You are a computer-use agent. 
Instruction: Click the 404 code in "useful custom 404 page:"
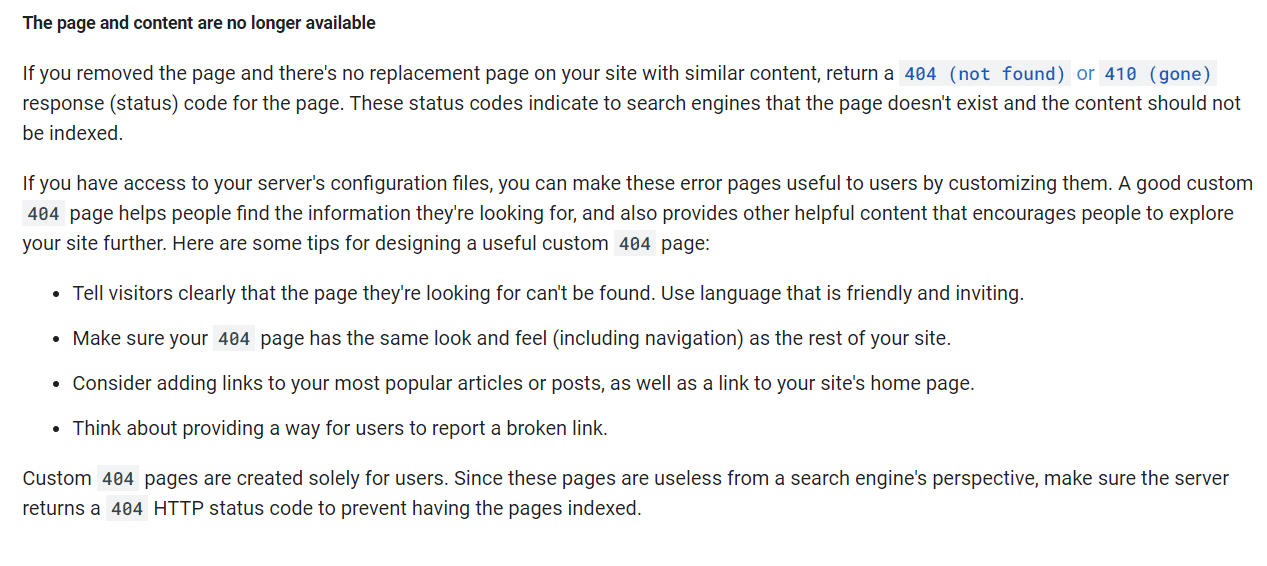pyautogui.click(x=635, y=244)
